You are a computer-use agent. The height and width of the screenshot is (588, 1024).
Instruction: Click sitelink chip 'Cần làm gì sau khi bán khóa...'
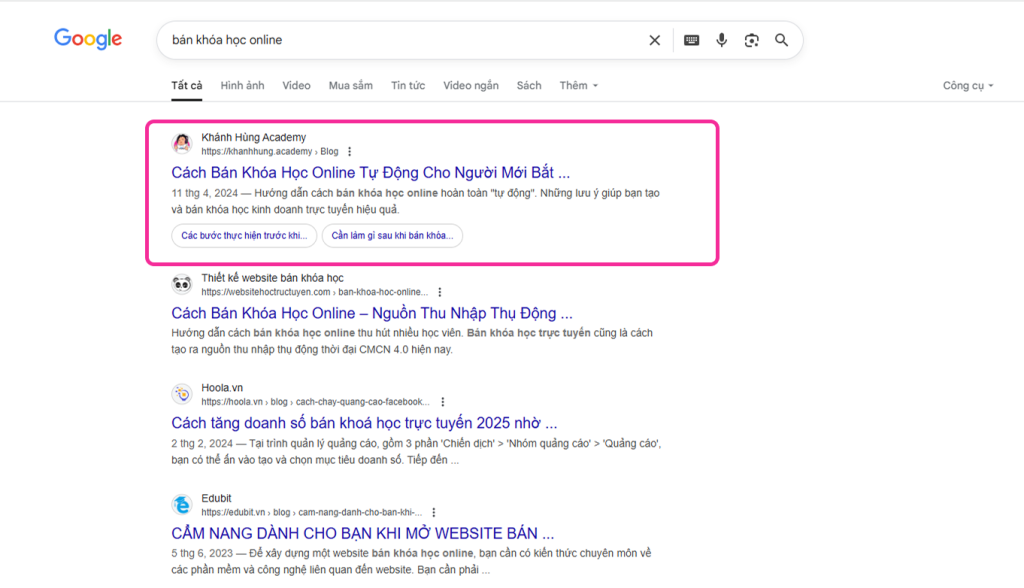(x=392, y=235)
